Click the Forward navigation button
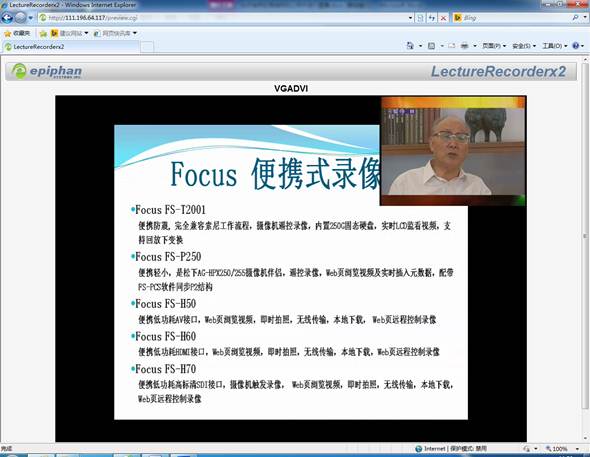Image resolution: width=590 pixels, height=457 pixels. [20, 18]
